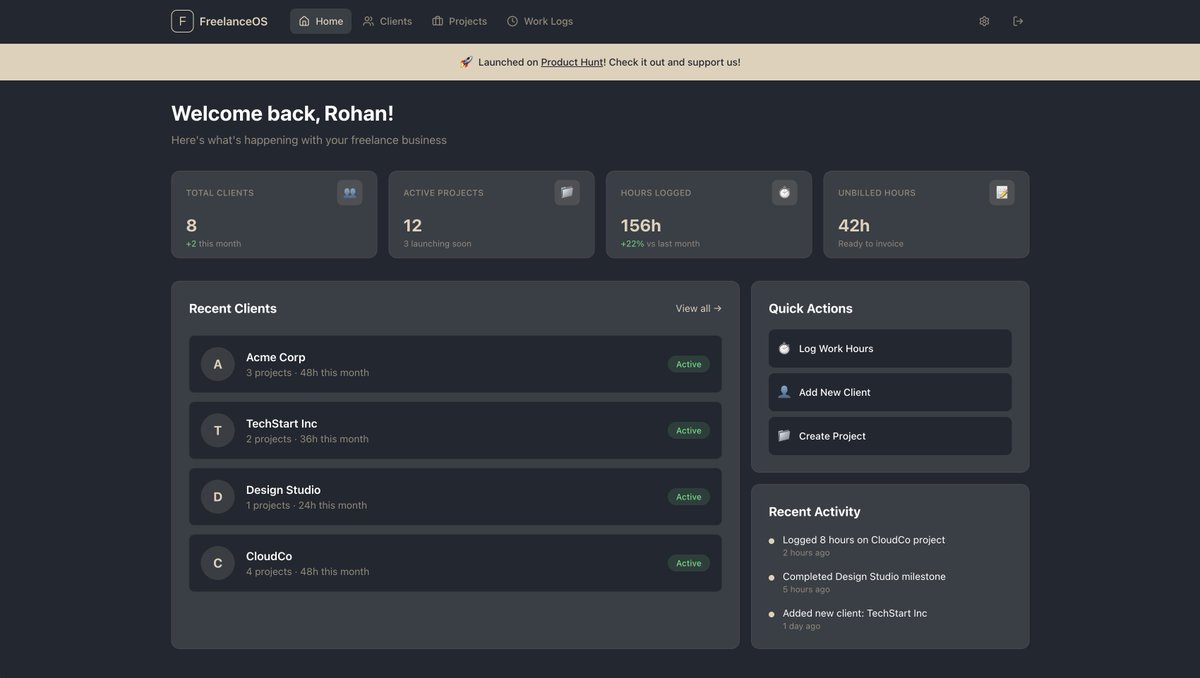Click "1 projects · 24h this month" text
The width and height of the screenshot is (1200, 678).
(307, 506)
